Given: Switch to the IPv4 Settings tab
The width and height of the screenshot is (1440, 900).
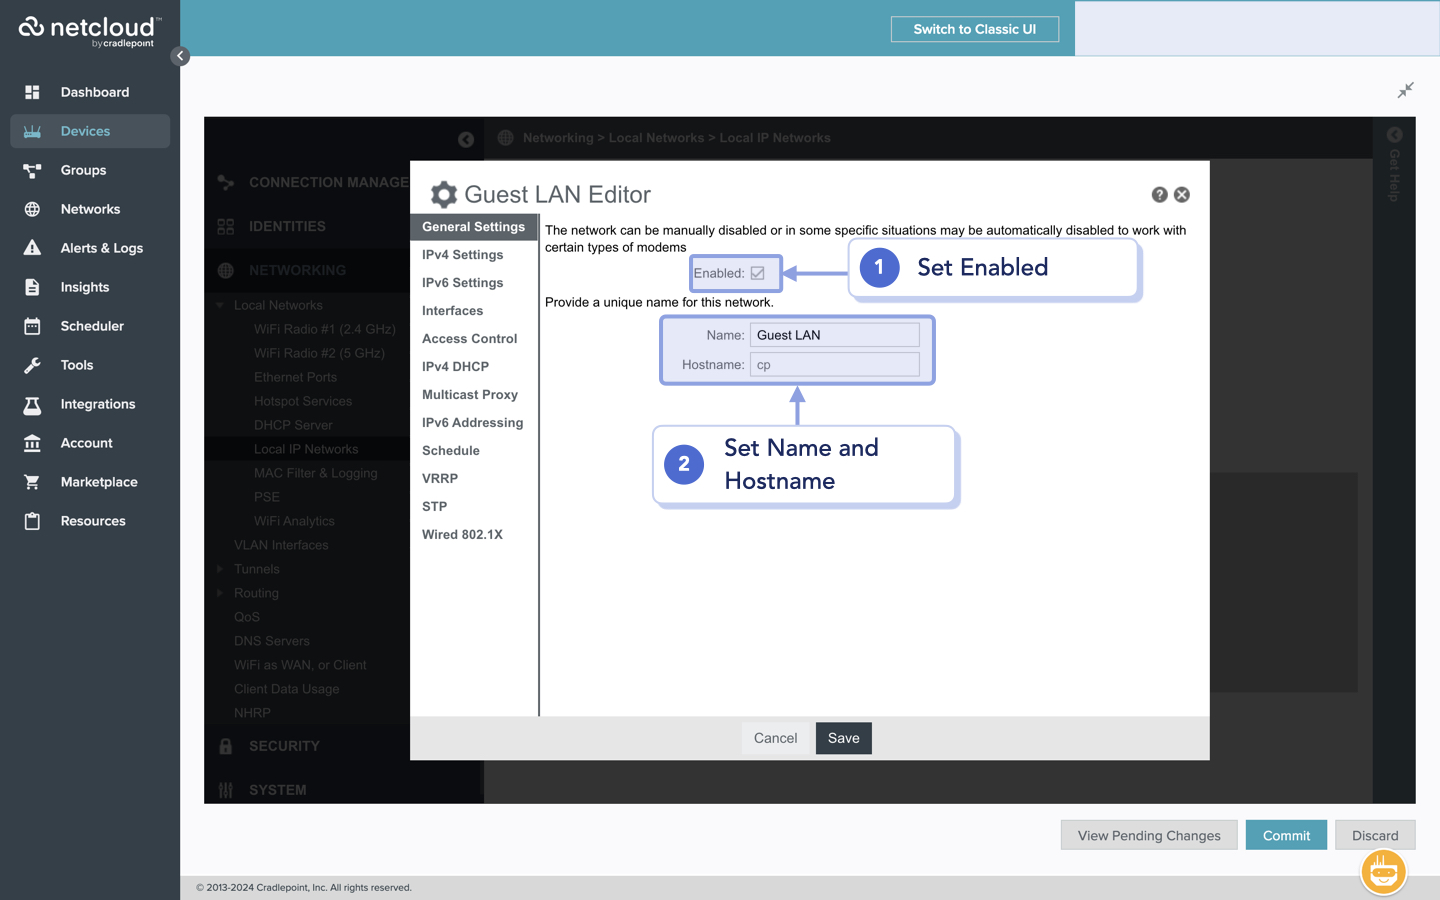Looking at the screenshot, I should (x=462, y=255).
